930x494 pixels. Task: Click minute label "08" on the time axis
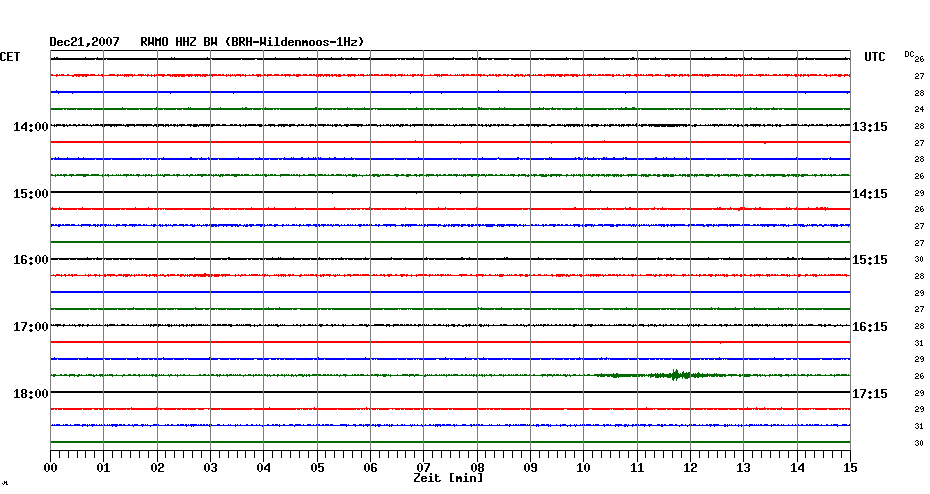[477, 467]
